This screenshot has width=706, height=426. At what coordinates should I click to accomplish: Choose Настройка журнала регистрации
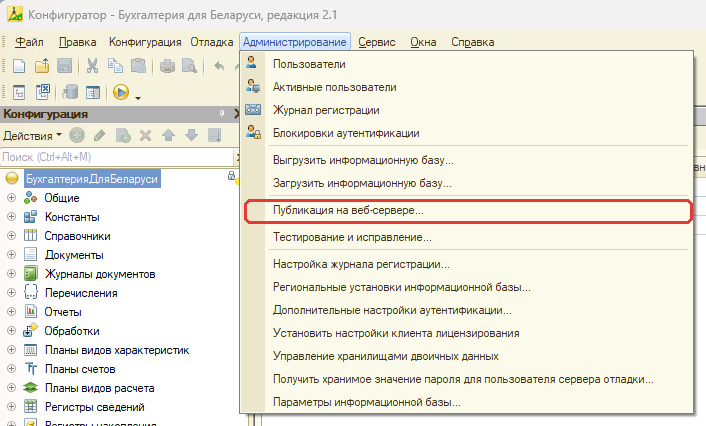466,264
